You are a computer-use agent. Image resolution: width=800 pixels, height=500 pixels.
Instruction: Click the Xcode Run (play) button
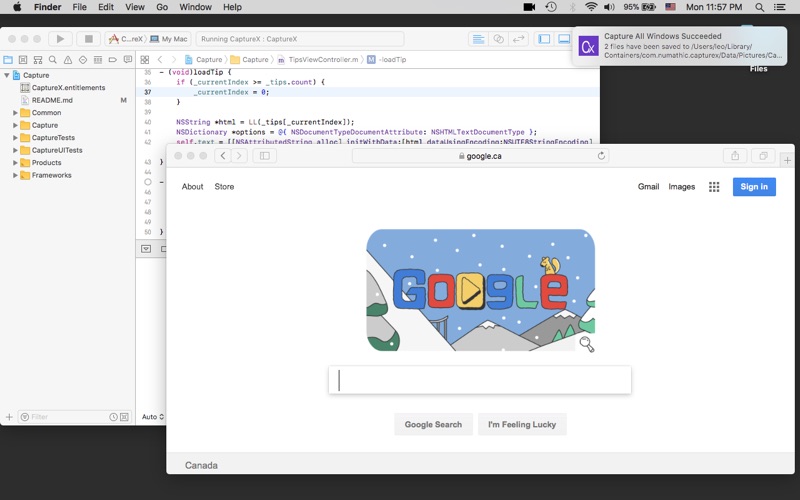click(x=60, y=39)
